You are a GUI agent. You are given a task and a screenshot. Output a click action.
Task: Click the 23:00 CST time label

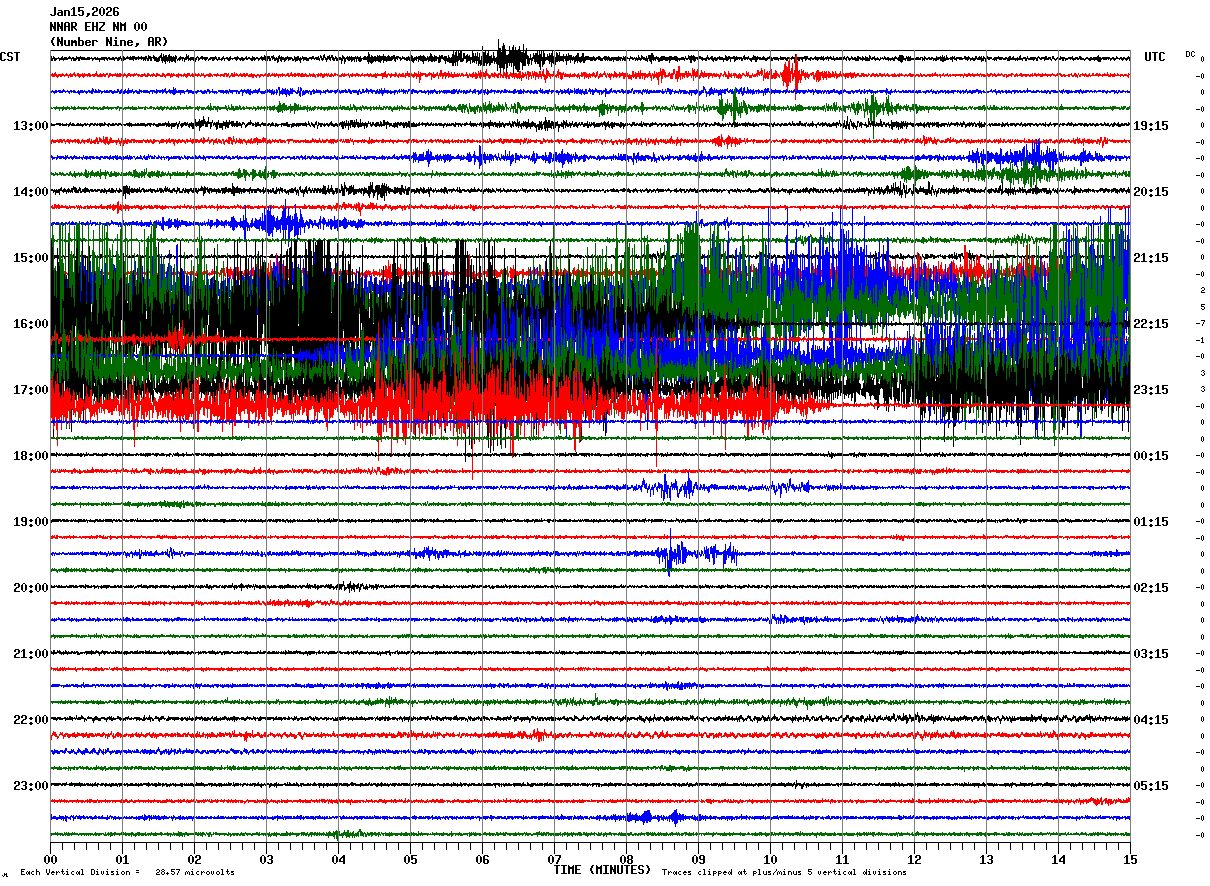click(30, 785)
